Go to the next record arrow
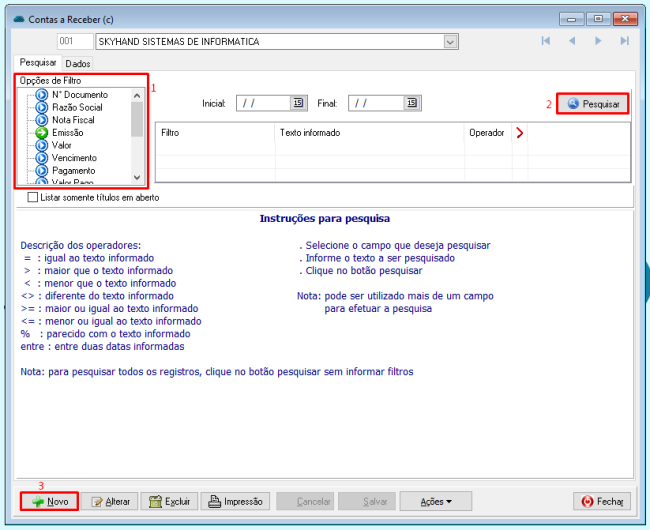The height and width of the screenshot is (530, 650). click(598, 41)
